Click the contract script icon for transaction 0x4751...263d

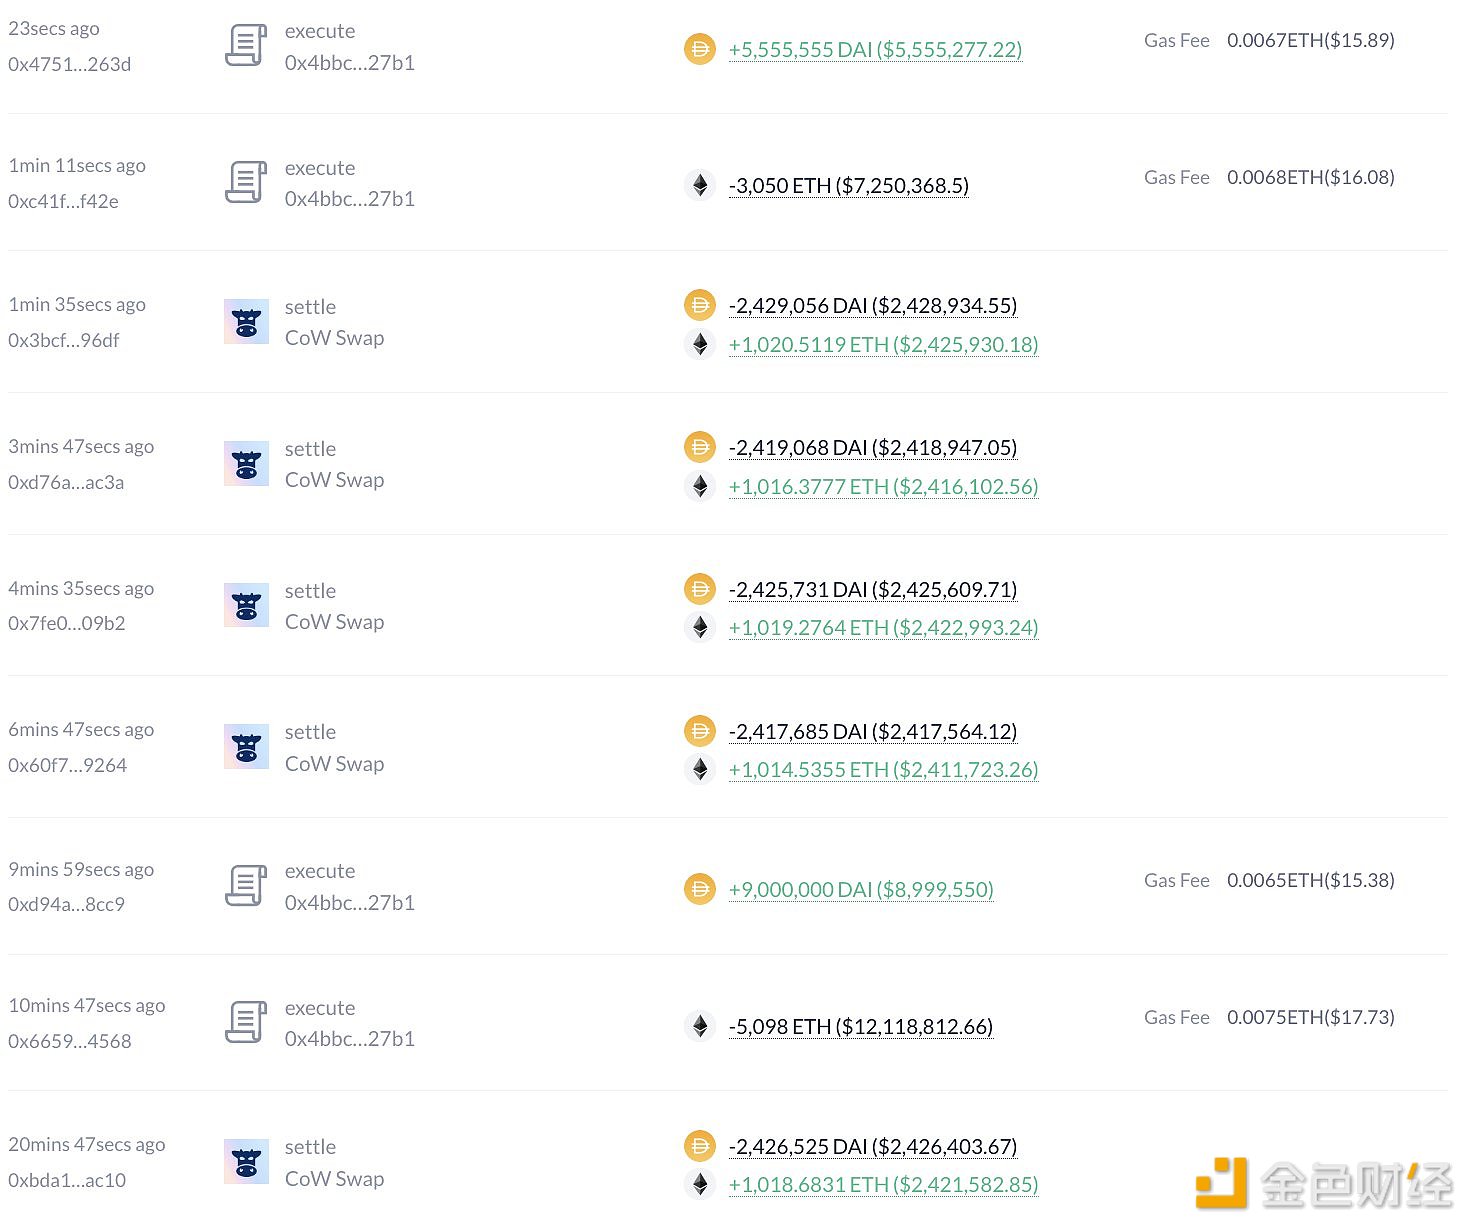pyautogui.click(x=246, y=46)
